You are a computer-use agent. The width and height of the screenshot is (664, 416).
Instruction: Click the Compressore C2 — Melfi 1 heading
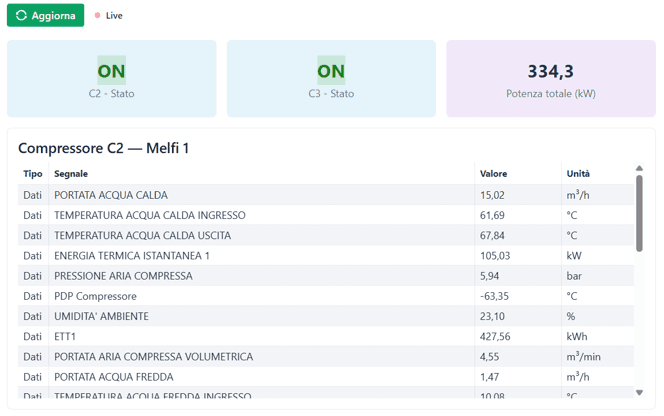[103, 148]
